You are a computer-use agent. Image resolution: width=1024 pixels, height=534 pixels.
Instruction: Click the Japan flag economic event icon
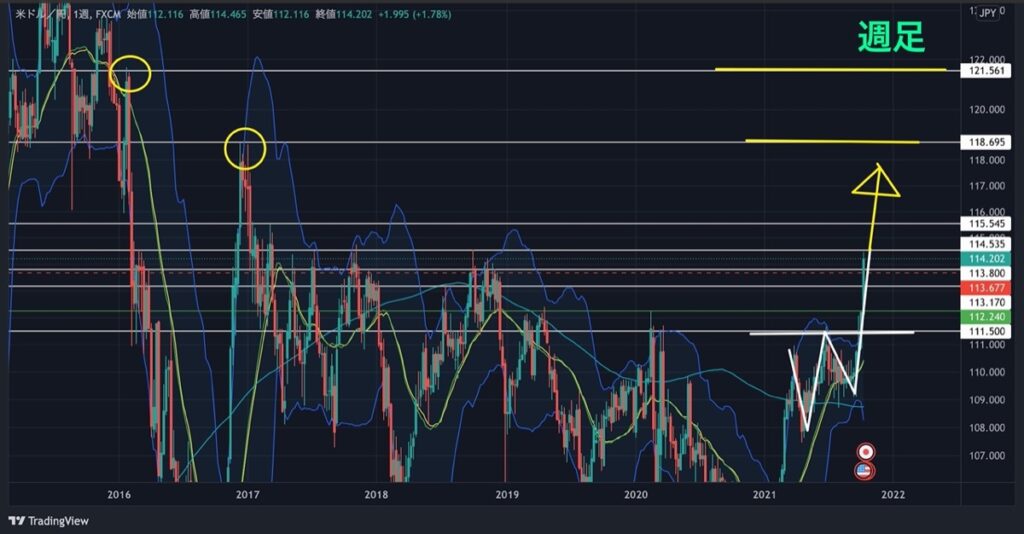point(866,452)
